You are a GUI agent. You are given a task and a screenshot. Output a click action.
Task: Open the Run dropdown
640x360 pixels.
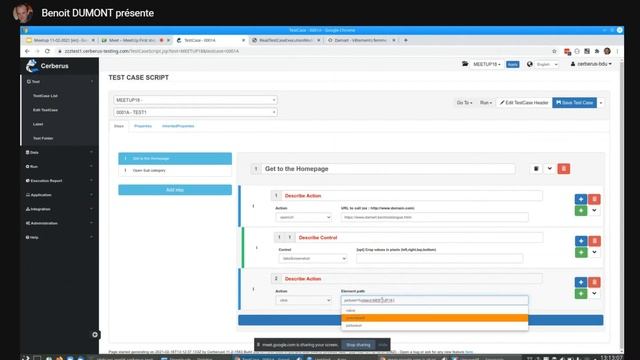pyautogui.click(x=486, y=103)
